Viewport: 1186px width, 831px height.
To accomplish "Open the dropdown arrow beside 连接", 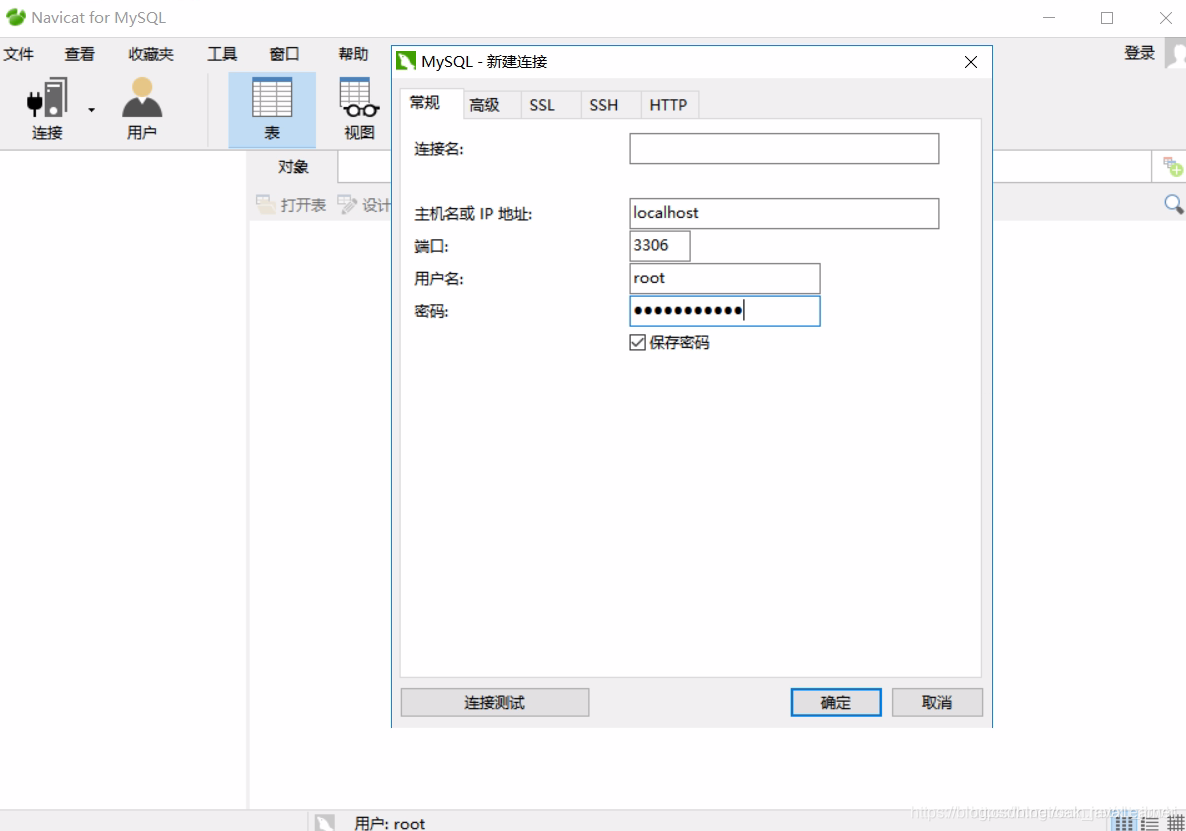I will tap(92, 110).
